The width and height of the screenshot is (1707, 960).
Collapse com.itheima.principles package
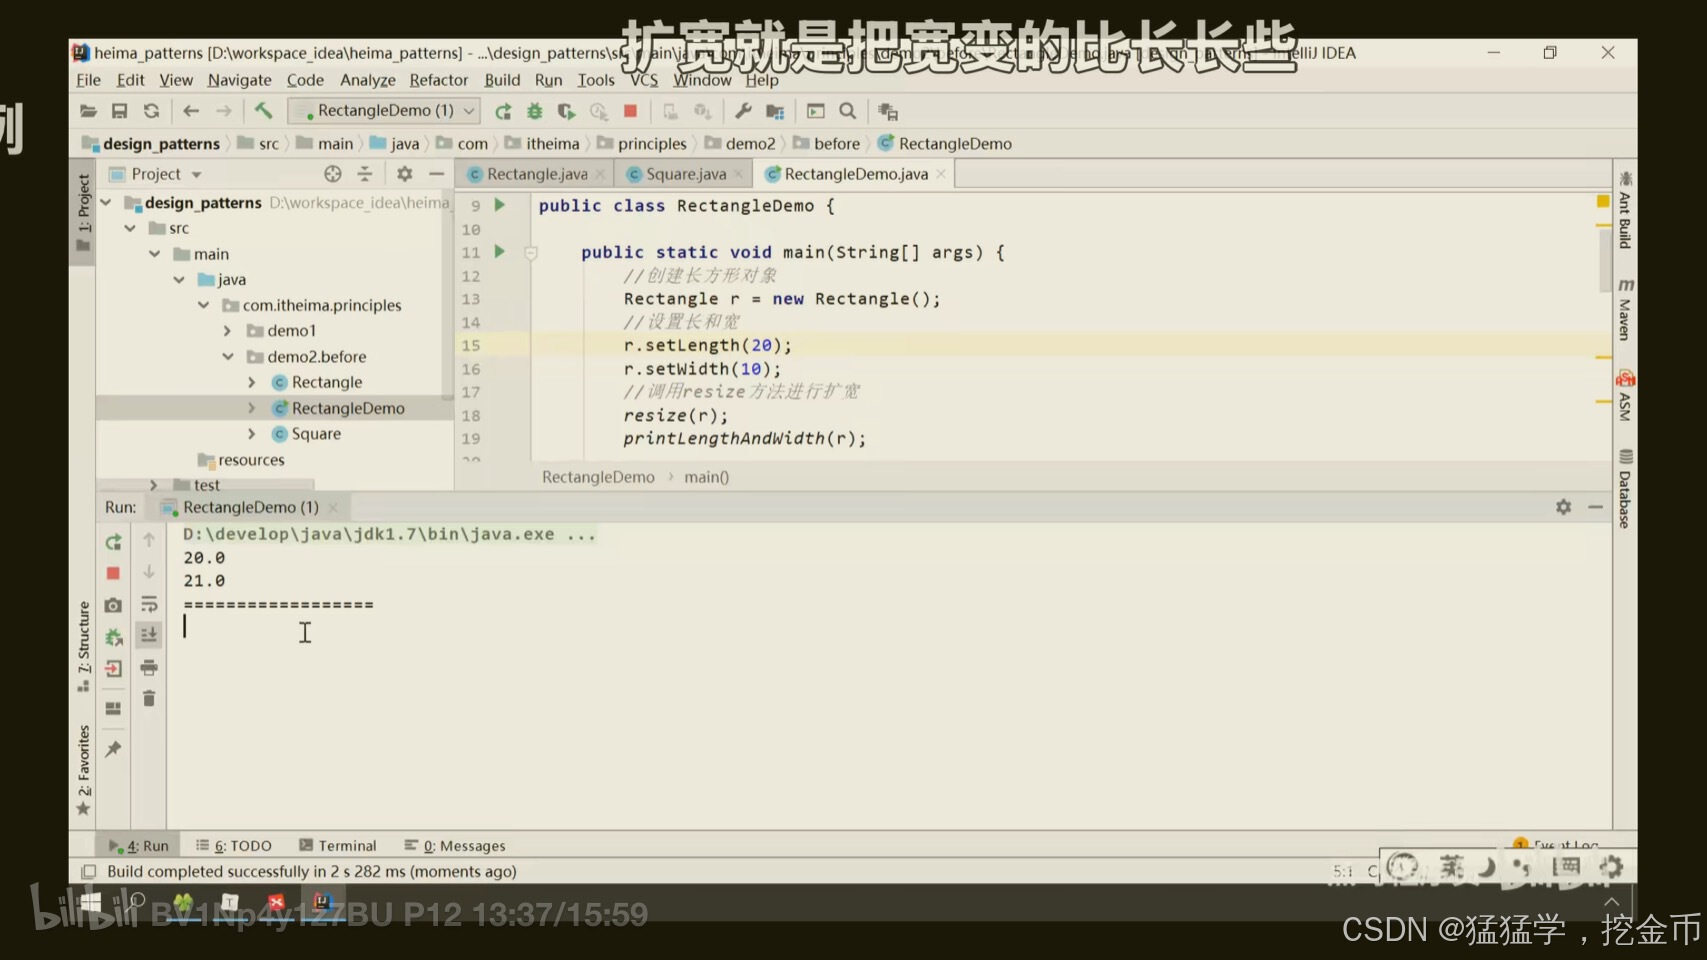(x=203, y=305)
